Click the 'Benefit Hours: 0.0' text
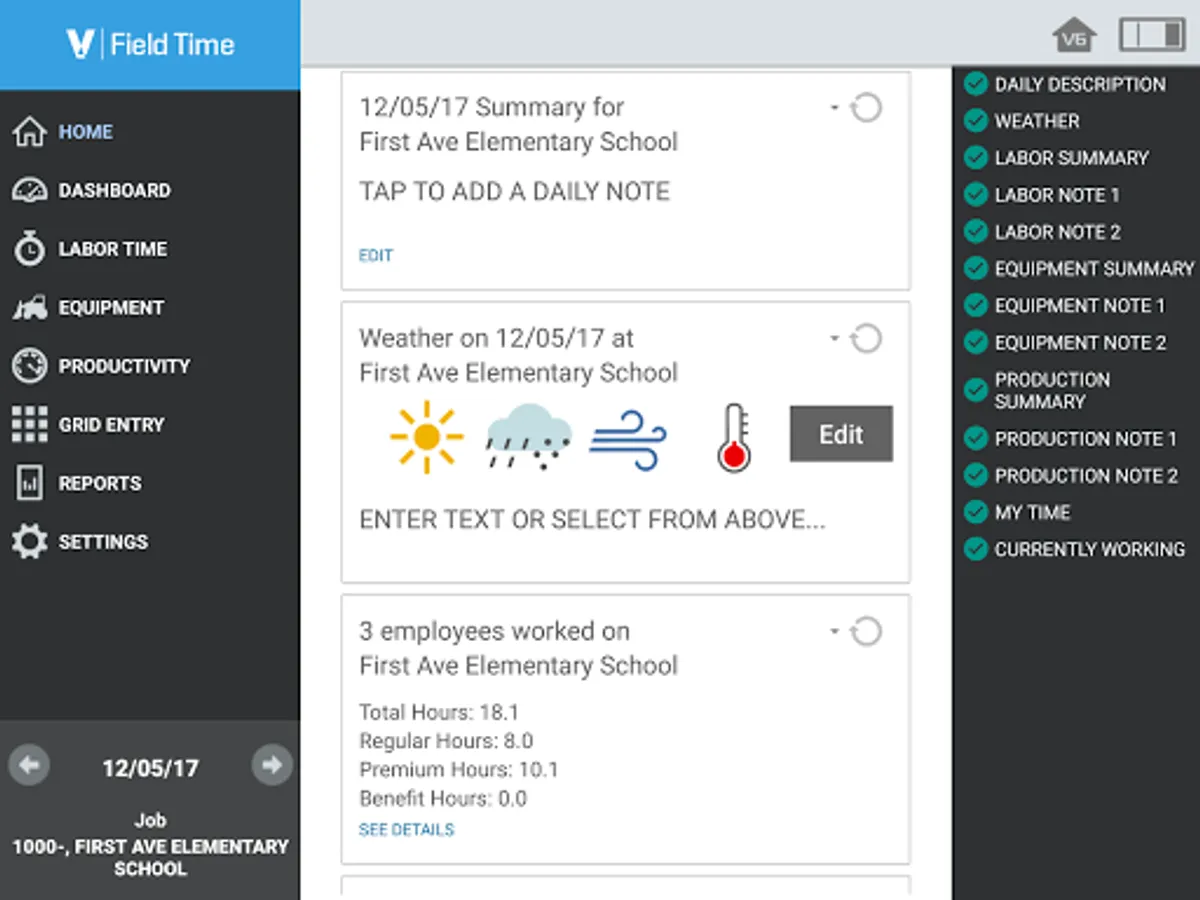The height and width of the screenshot is (900, 1200). (443, 799)
